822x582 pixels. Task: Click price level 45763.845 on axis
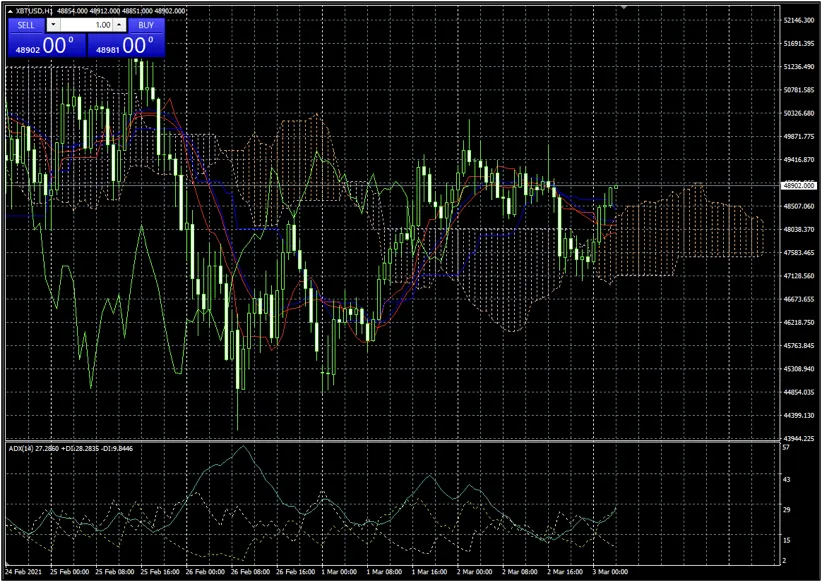(x=799, y=346)
